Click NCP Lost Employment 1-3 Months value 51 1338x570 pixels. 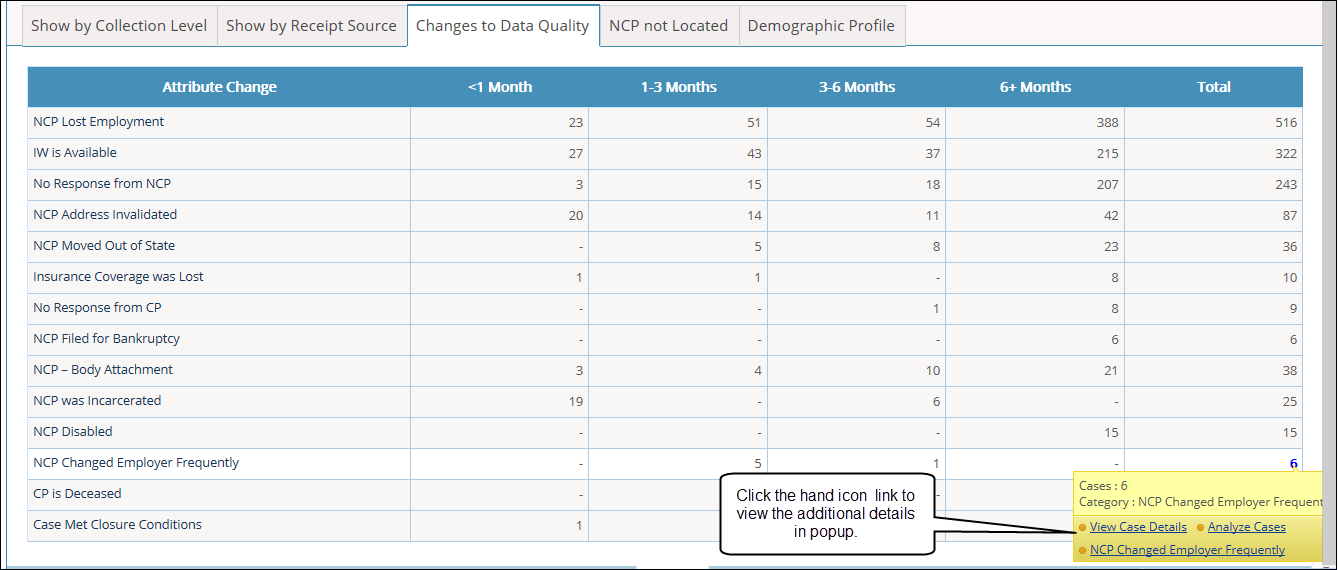click(754, 123)
